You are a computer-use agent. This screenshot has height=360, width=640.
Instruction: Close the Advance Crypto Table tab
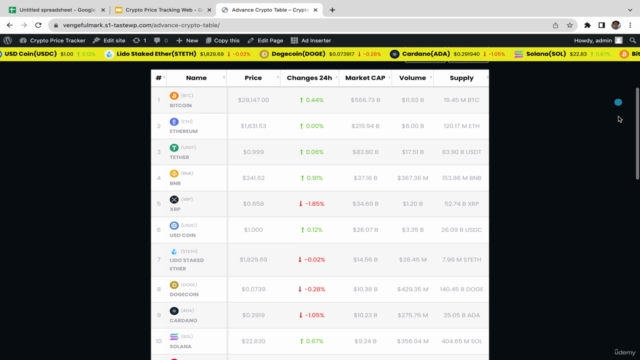click(x=316, y=10)
